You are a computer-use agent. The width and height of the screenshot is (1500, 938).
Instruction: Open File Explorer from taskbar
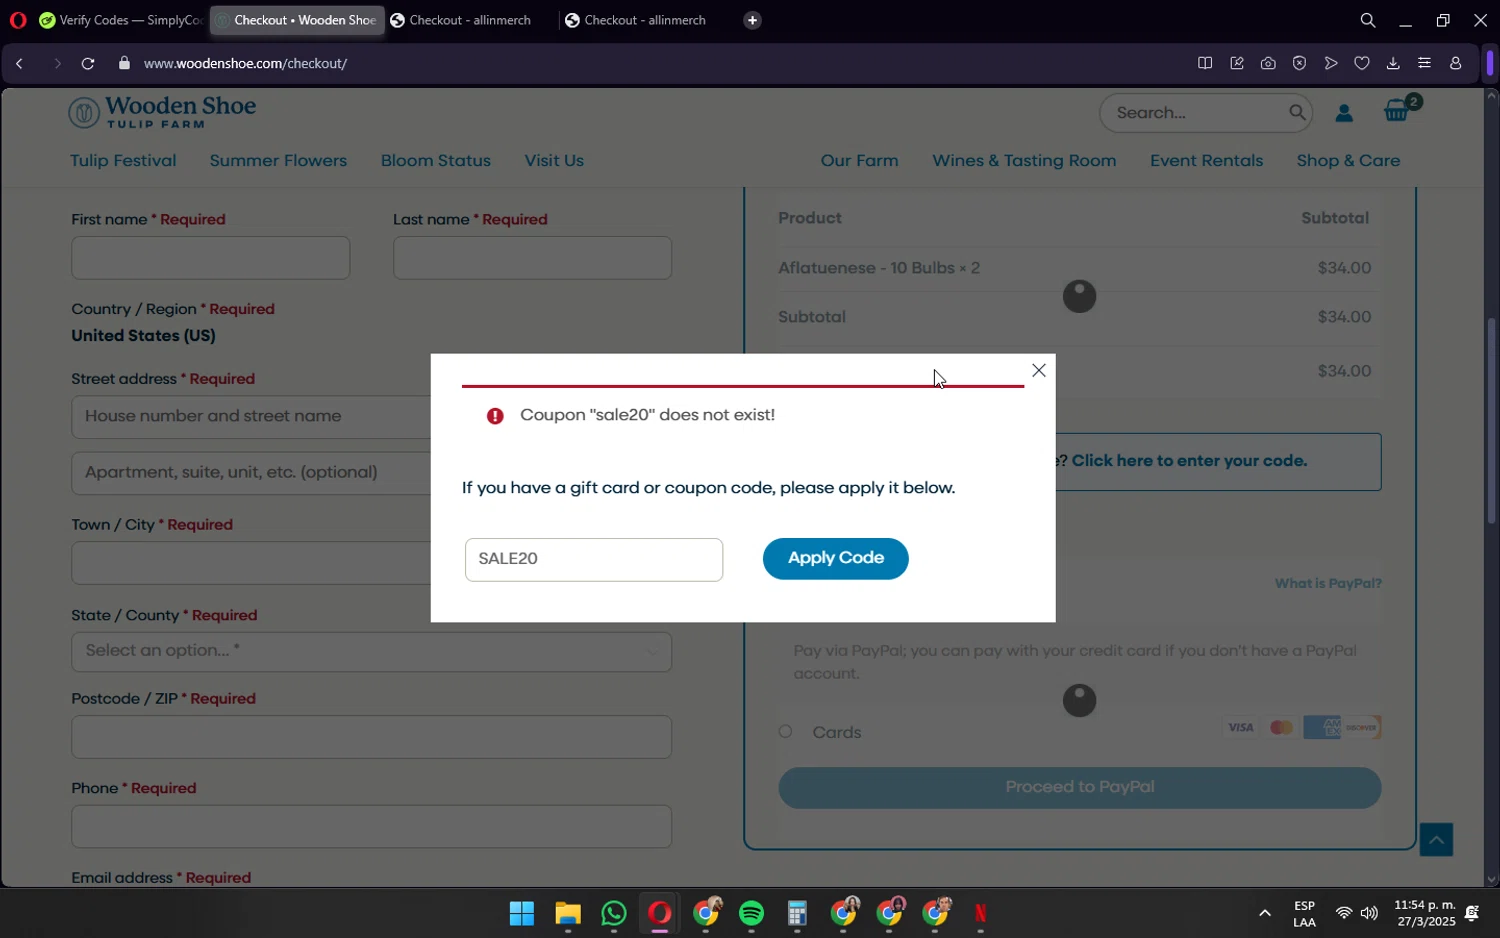568,914
